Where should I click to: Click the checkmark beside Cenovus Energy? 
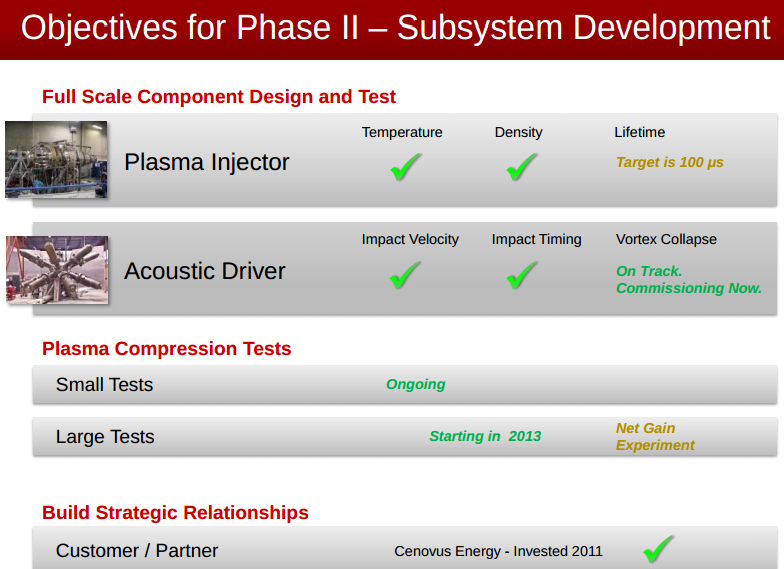(657, 549)
